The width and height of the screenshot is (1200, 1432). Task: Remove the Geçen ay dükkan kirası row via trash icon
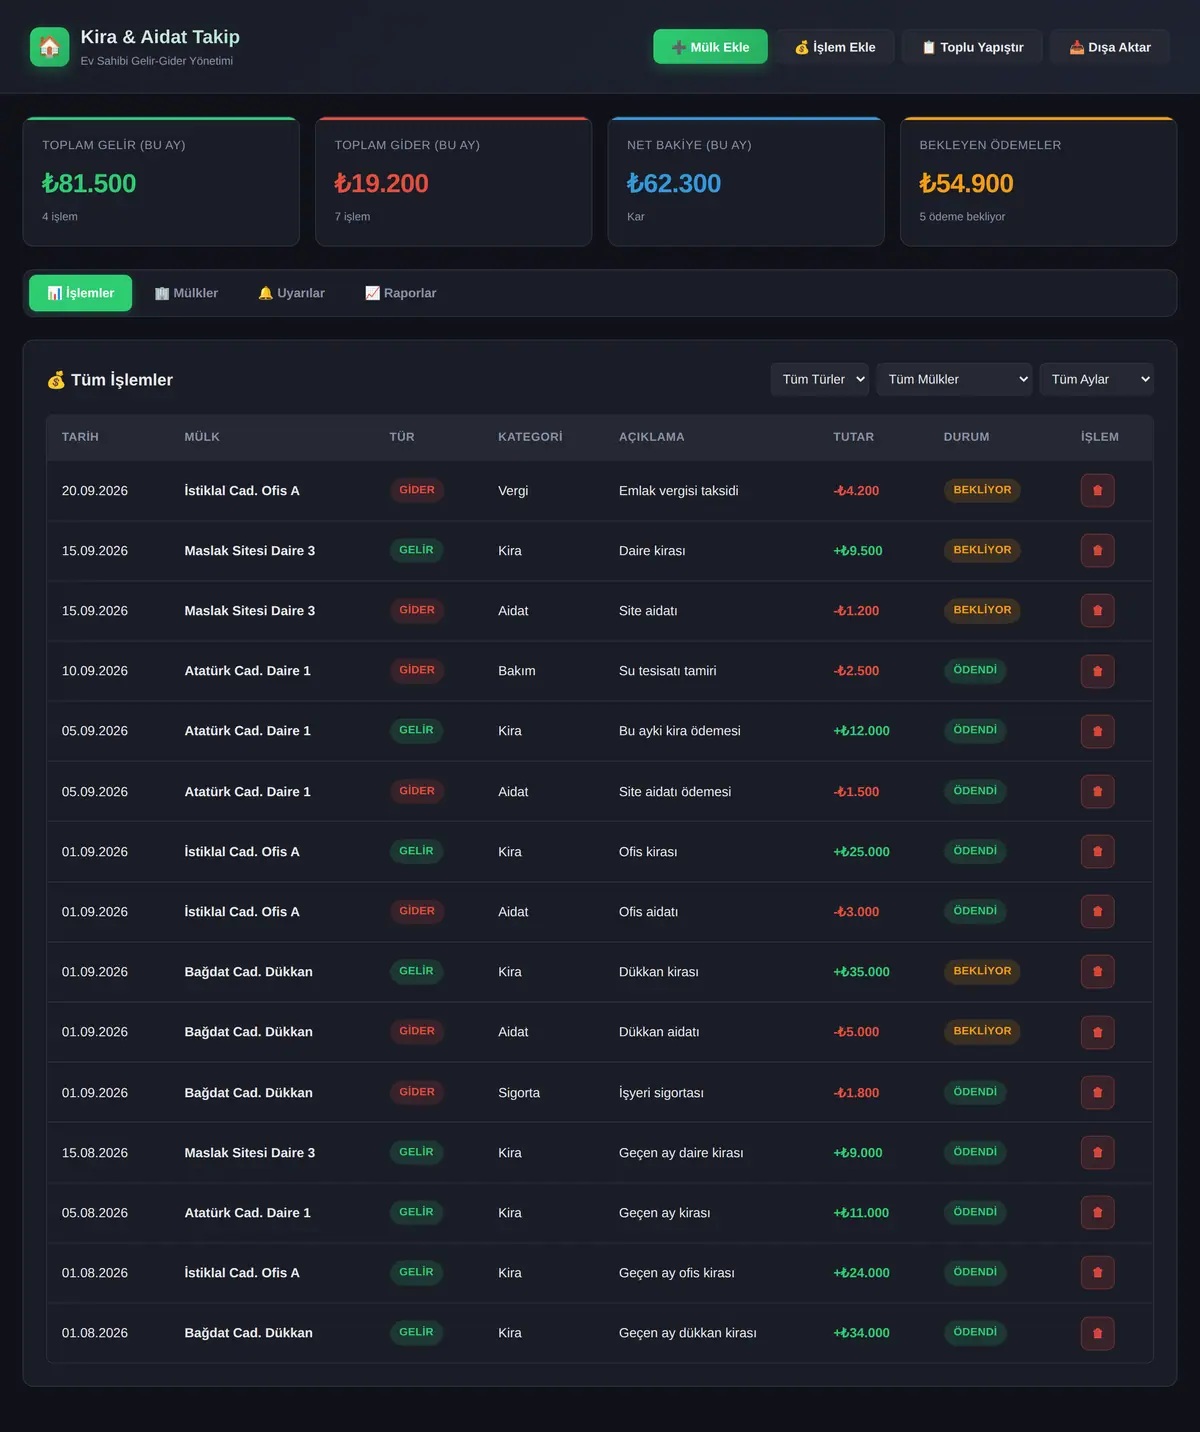[1097, 1333]
